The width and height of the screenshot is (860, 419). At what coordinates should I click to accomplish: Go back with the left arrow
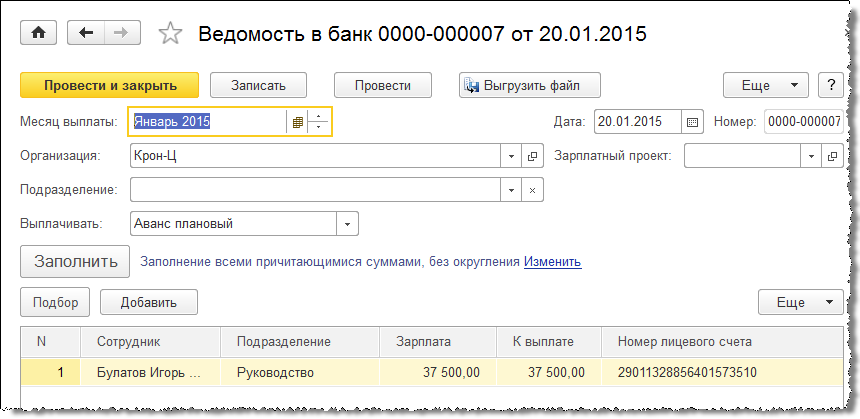coord(86,33)
